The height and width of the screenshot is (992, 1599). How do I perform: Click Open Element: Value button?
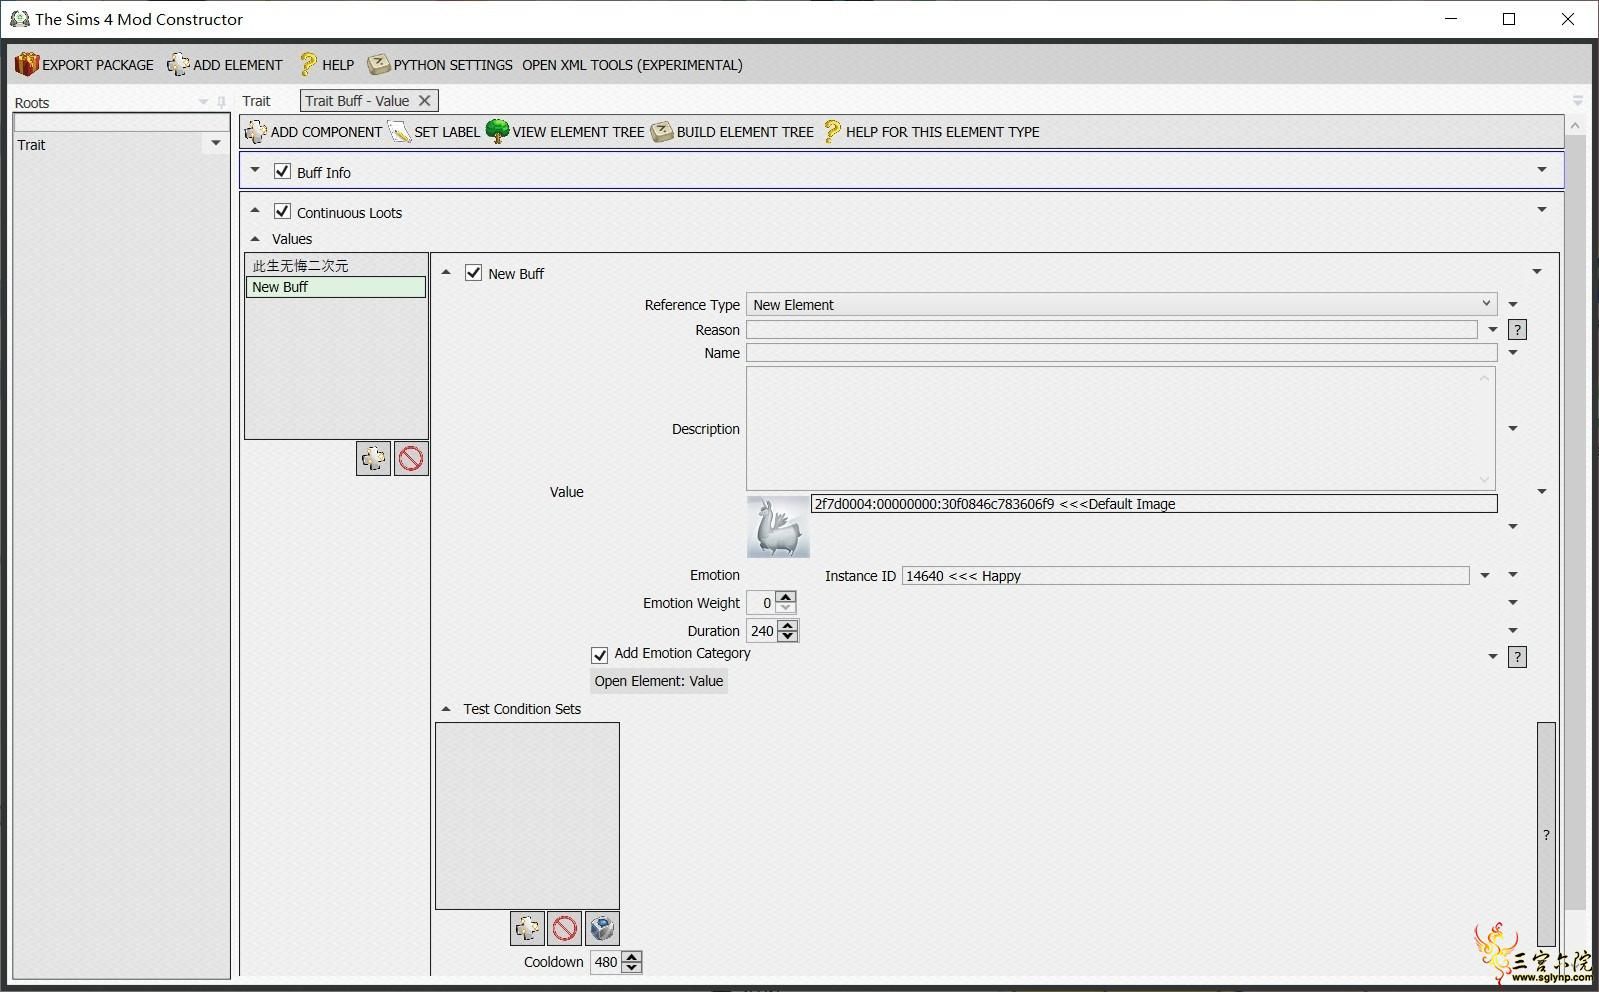658,681
